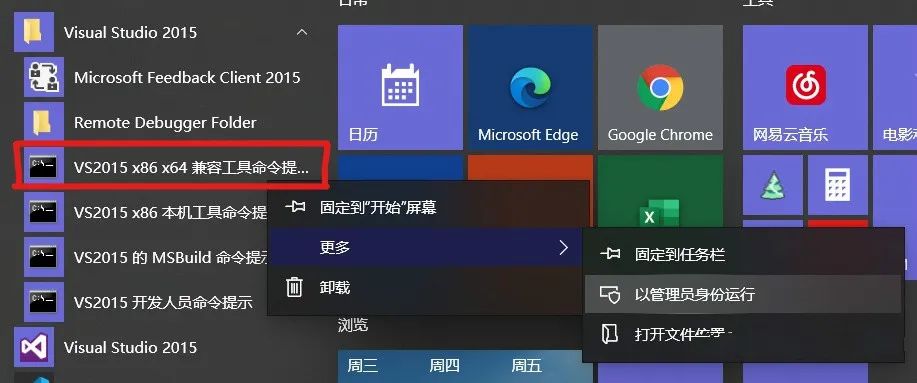
Task: Open the Microsoft Edge tile
Action: (x=529, y=88)
